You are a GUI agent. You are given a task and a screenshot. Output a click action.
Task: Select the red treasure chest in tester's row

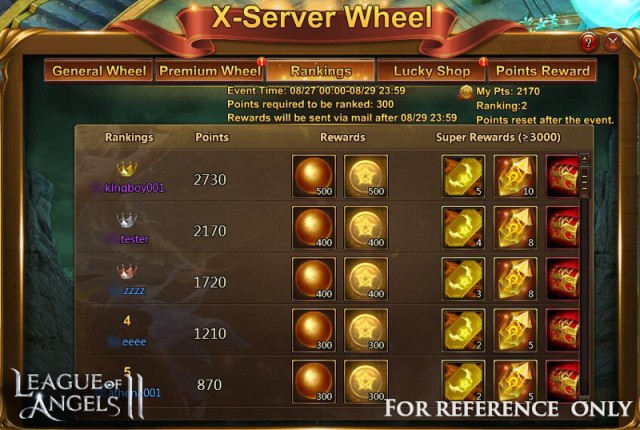tap(563, 228)
